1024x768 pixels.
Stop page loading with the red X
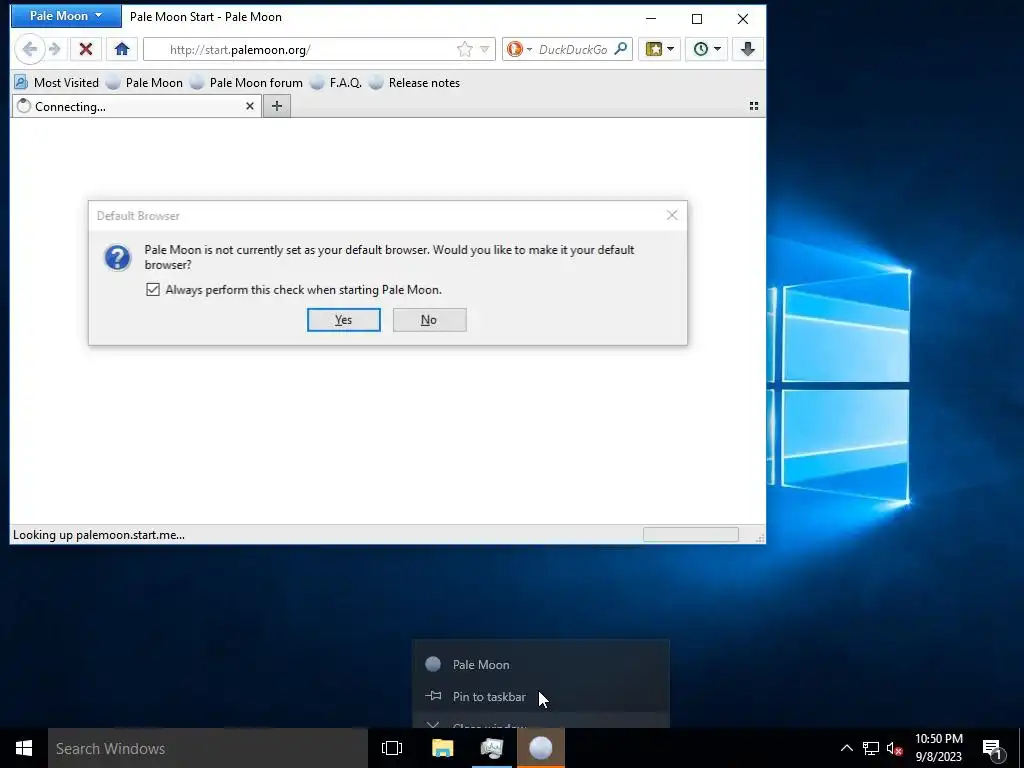coord(86,49)
